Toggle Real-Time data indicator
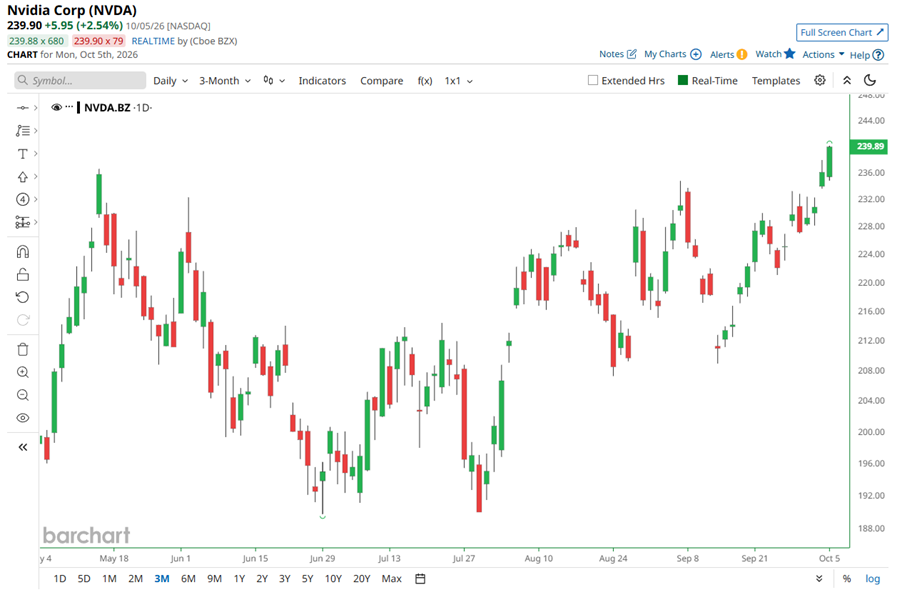This screenshot has width=897, height=590. 708,81
